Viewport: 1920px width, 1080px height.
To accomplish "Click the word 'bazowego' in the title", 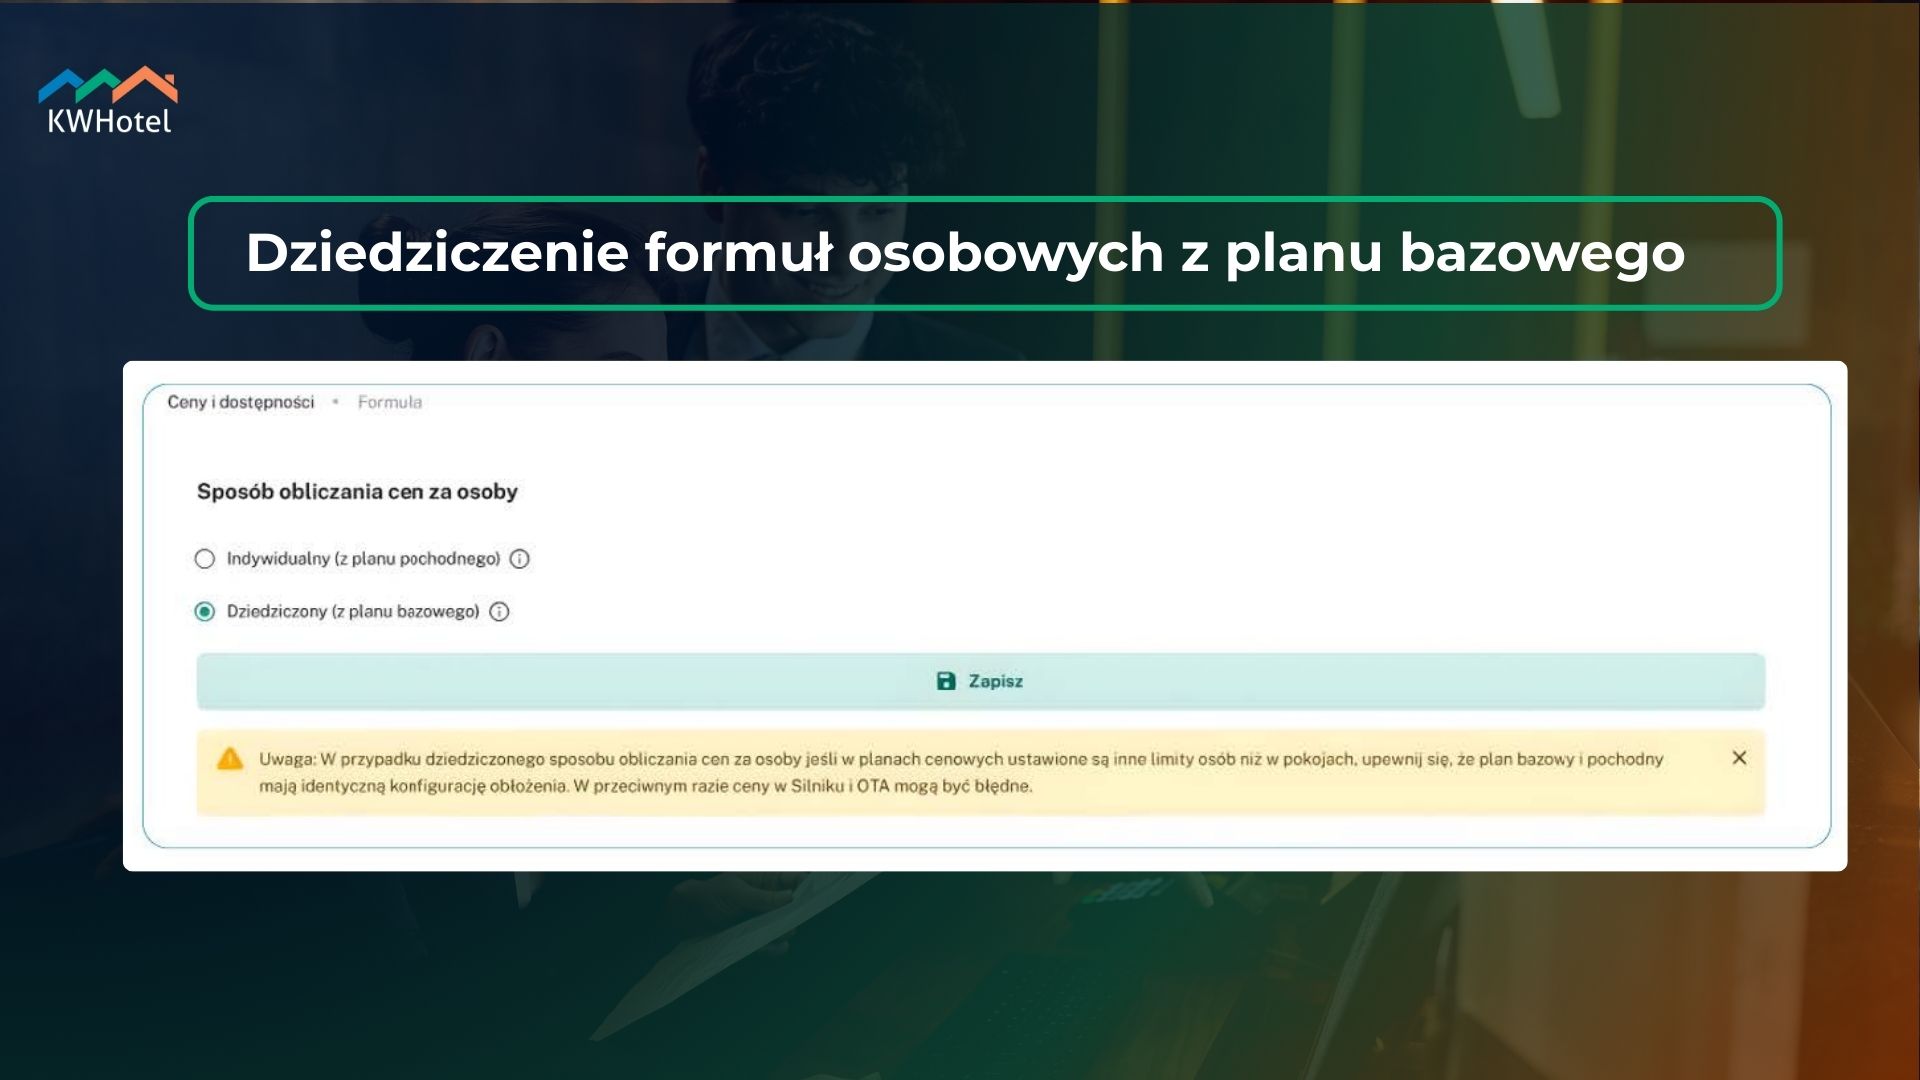I will click(x=1541, y=253).
